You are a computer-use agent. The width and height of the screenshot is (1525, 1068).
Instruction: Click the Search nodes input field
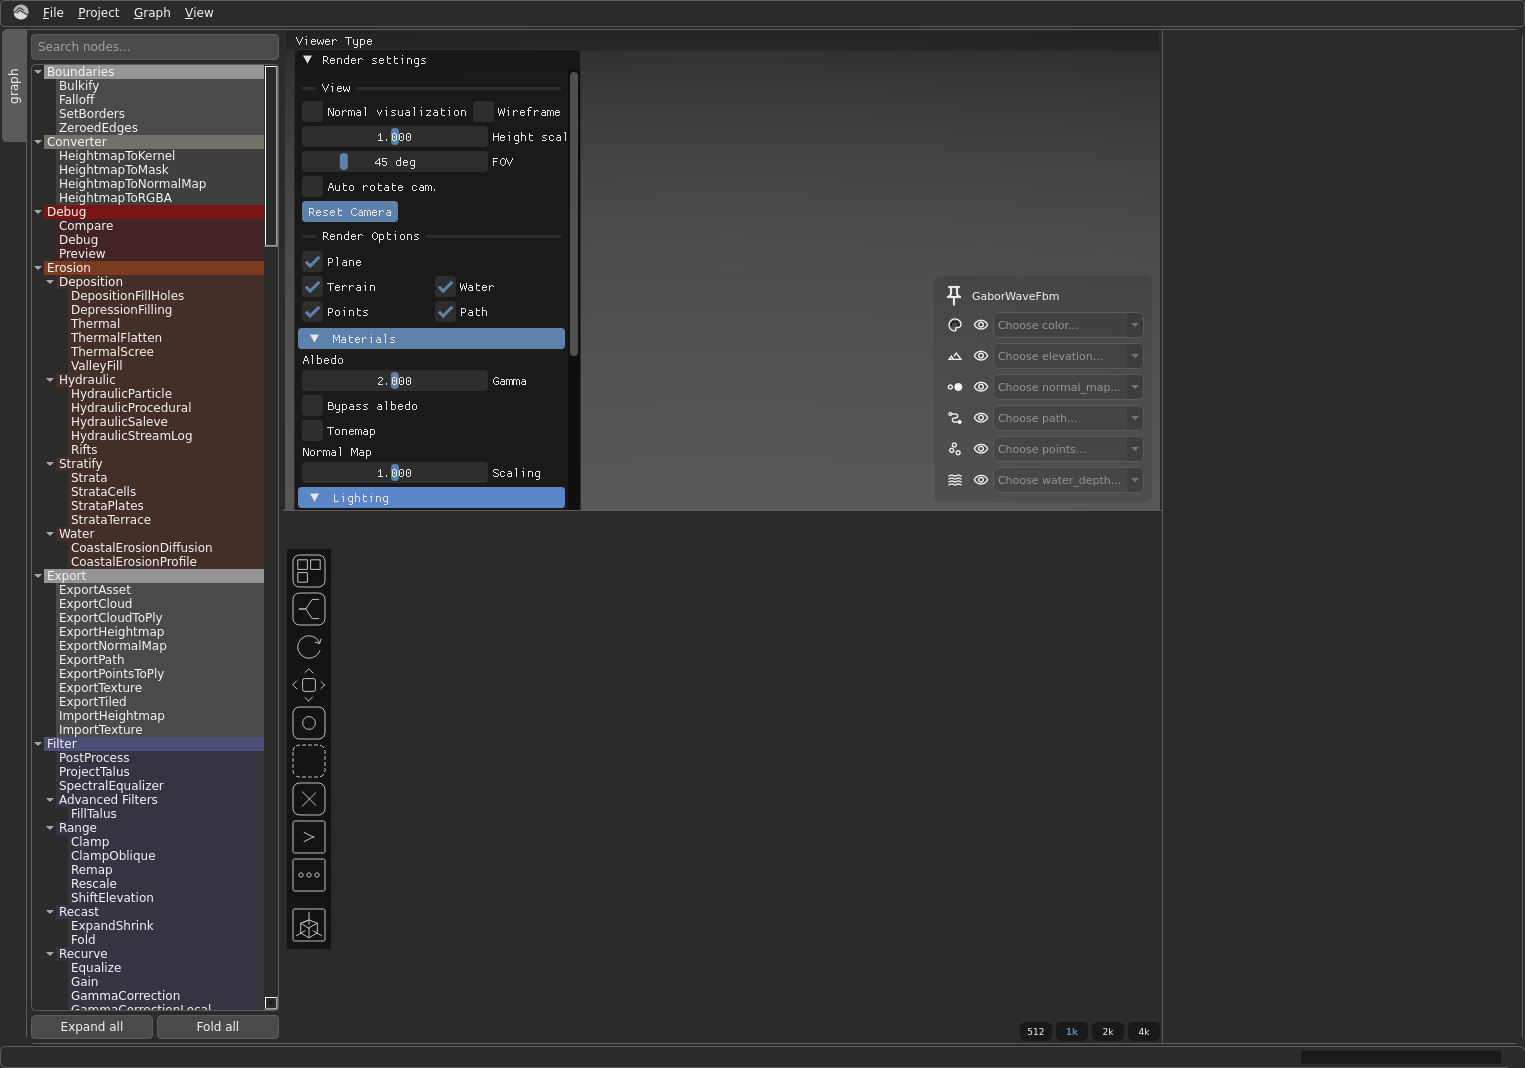click(x=155, y=47)
